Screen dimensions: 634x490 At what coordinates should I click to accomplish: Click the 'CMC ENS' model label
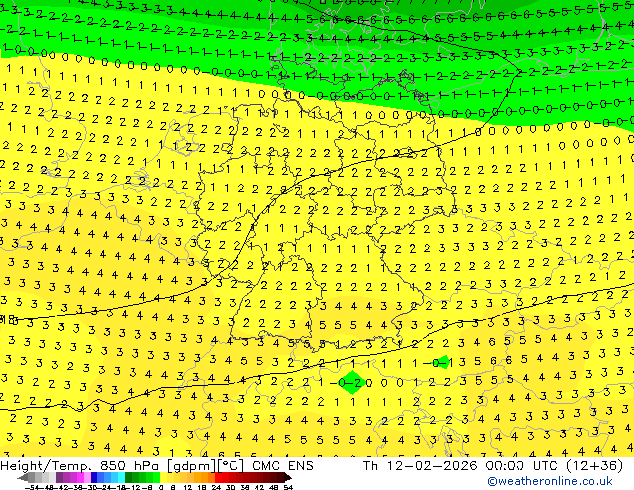click(283, 466)
